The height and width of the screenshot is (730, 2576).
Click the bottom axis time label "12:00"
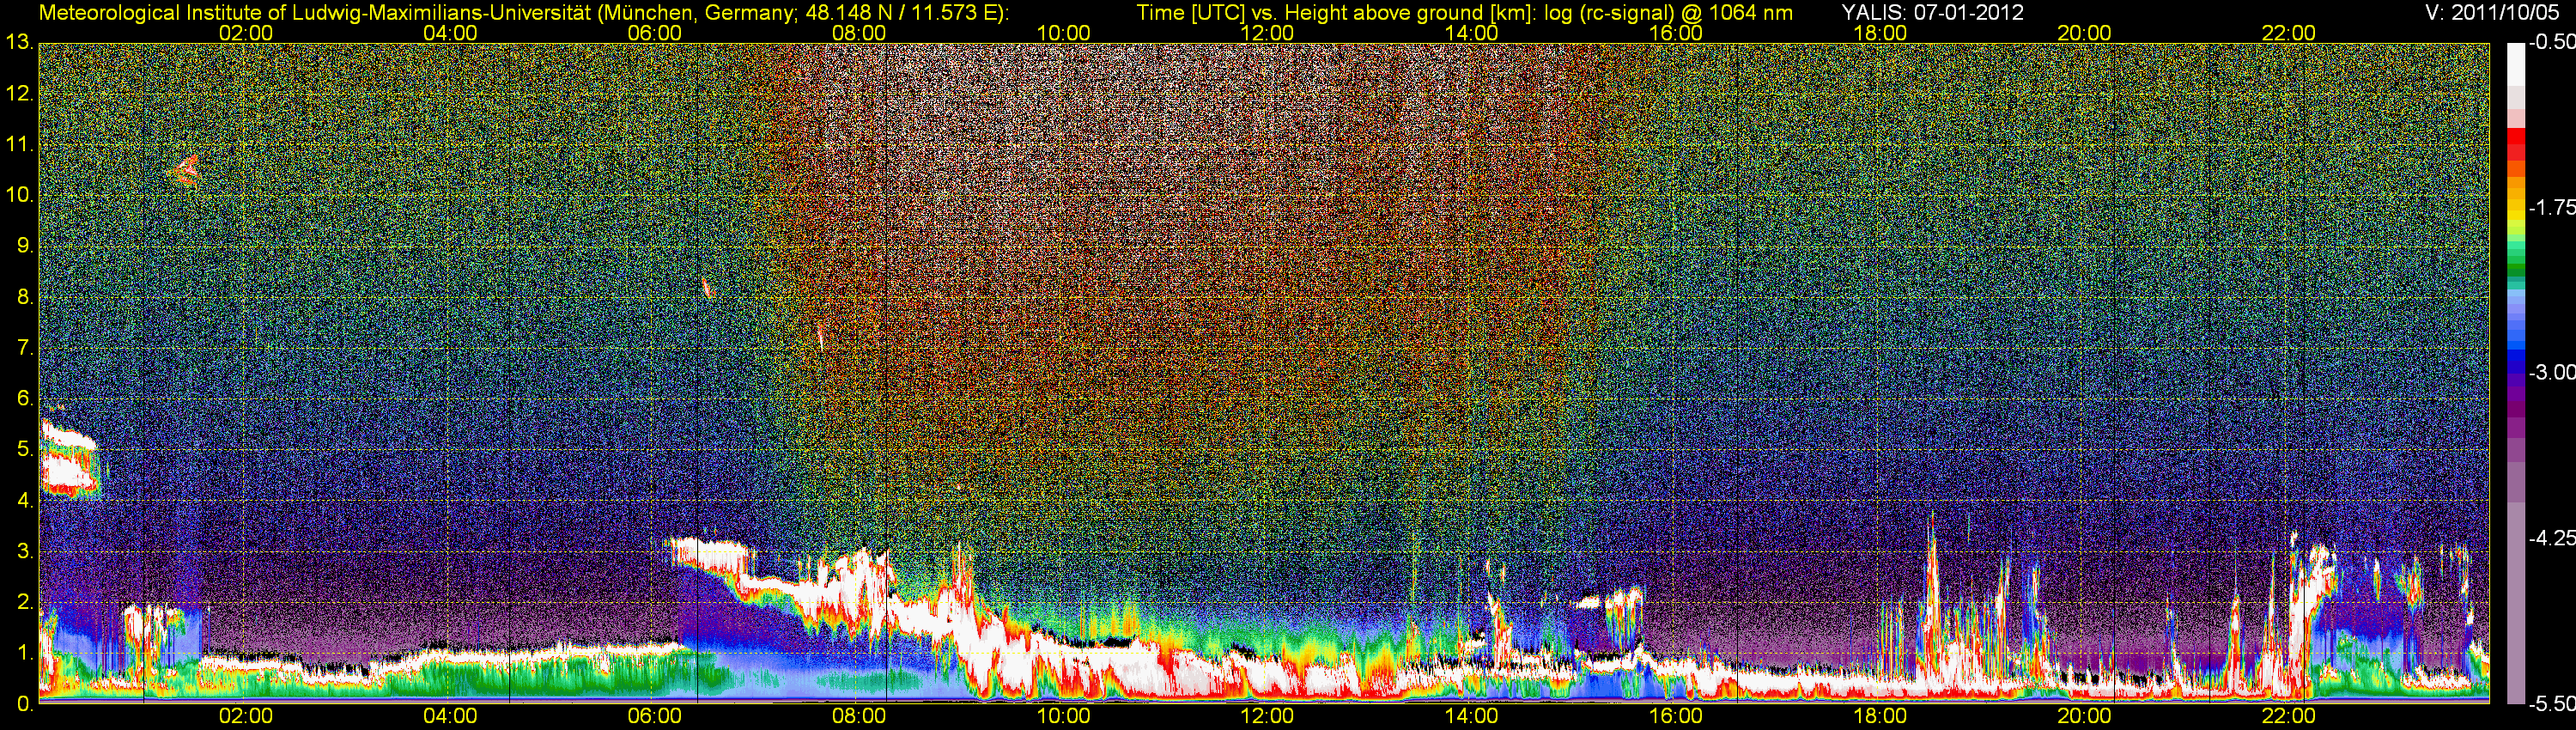pos(1267,716)
